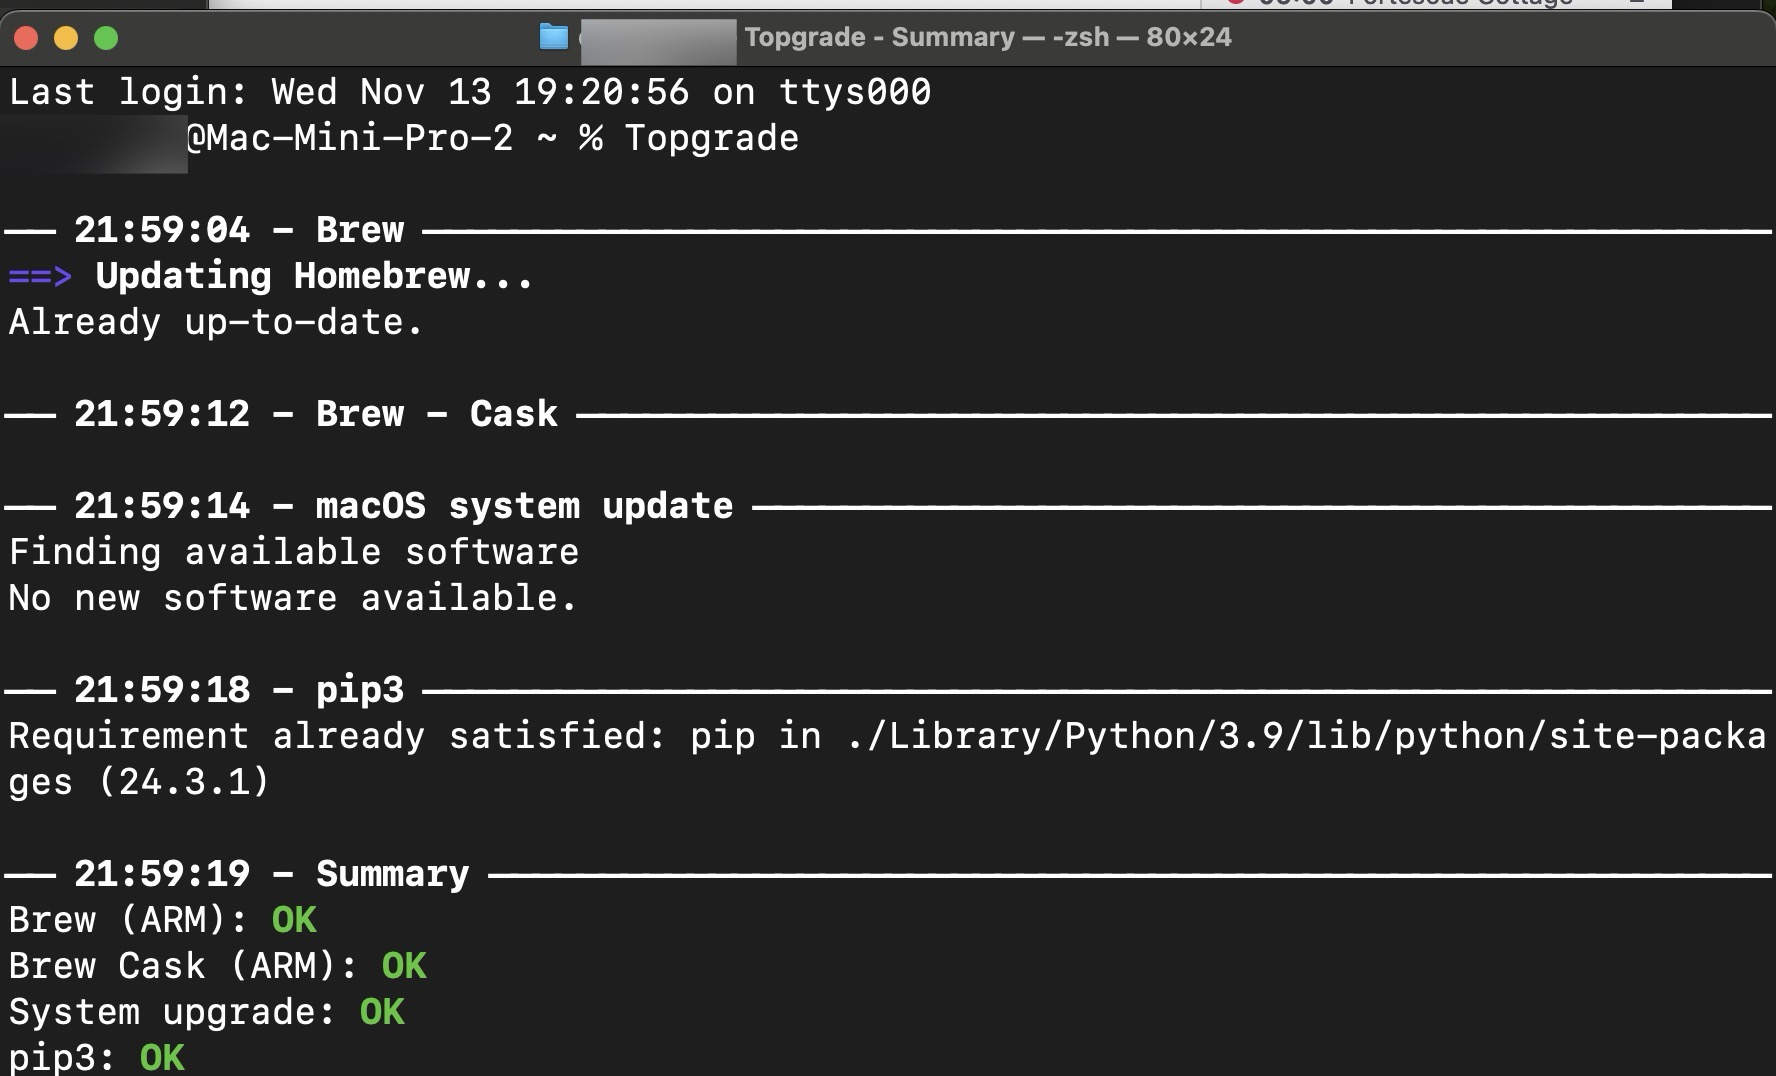Click the '21:59:04 - Brew' section header
Viewport: 1776px width, 1076px height.
[239, 230]
